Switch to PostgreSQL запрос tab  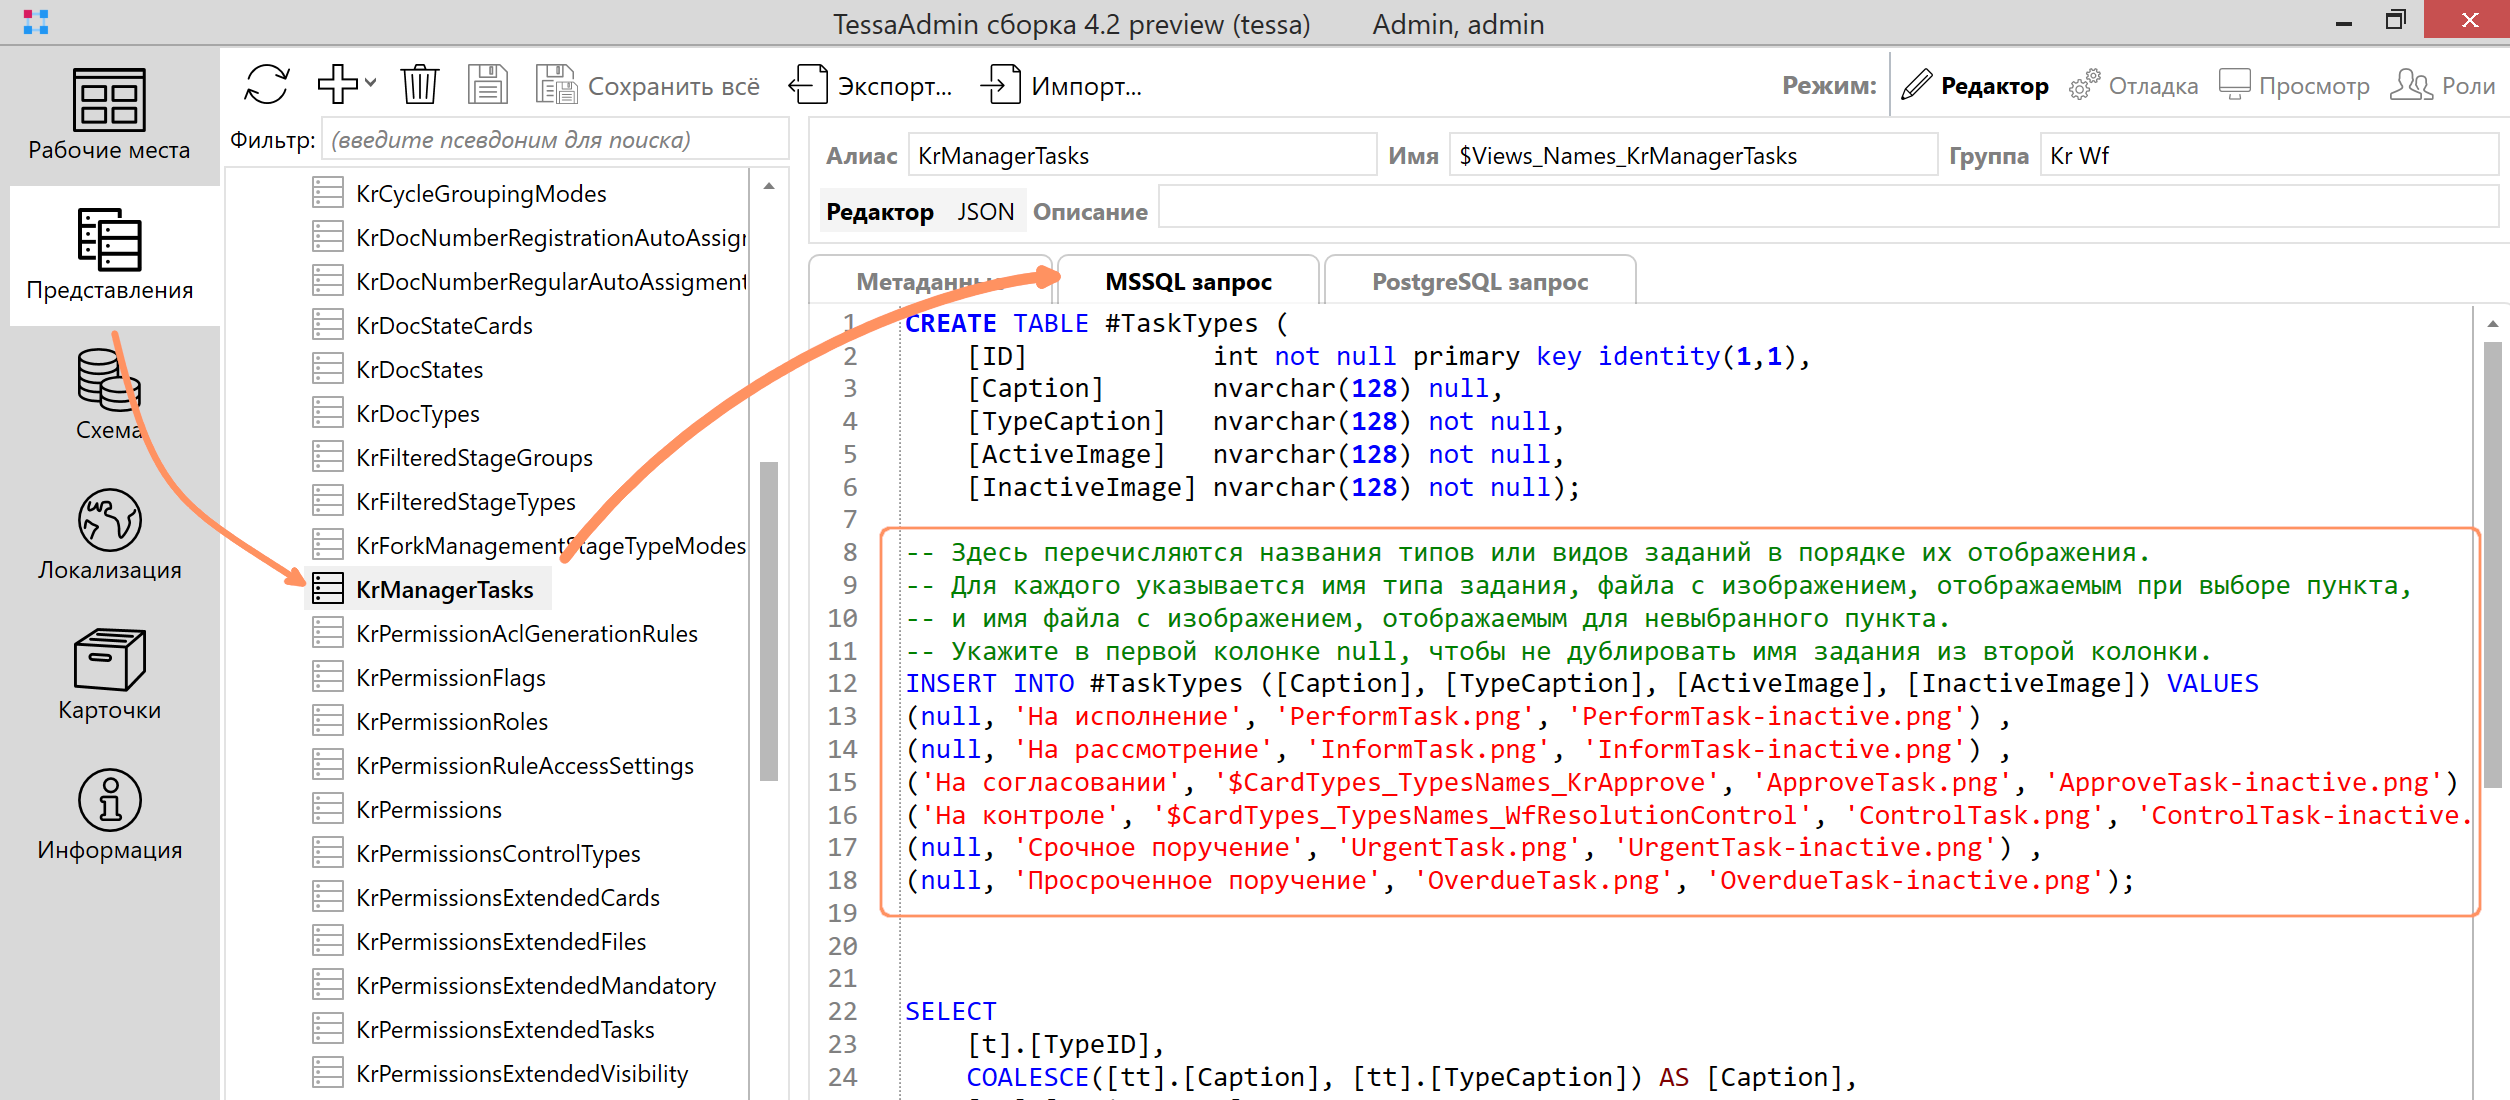click(x=1479, y=282)
